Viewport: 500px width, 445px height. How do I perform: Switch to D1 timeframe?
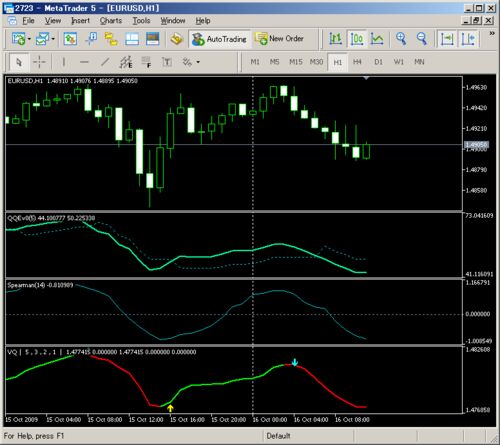(378, 62)
